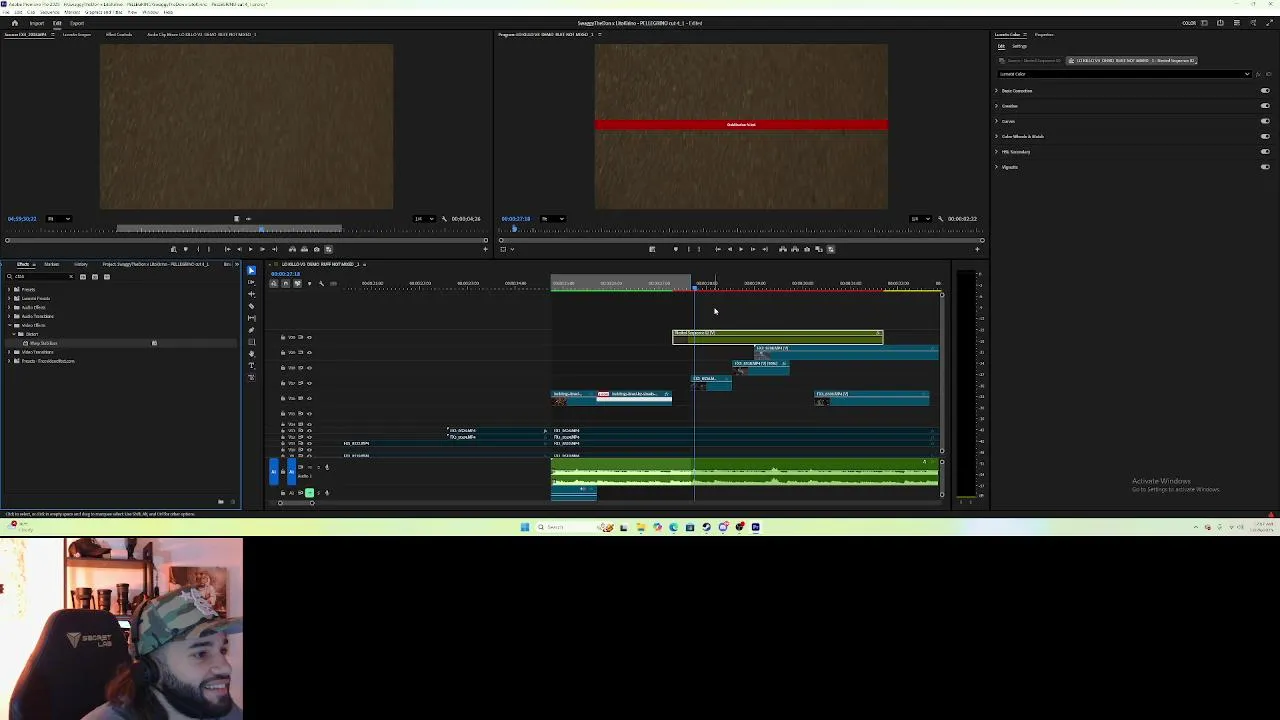Image resolution: width=1280 pixels, height=720 pixels.
Task: Click Program monitor scrubber playhead
Action: (514, 229)
